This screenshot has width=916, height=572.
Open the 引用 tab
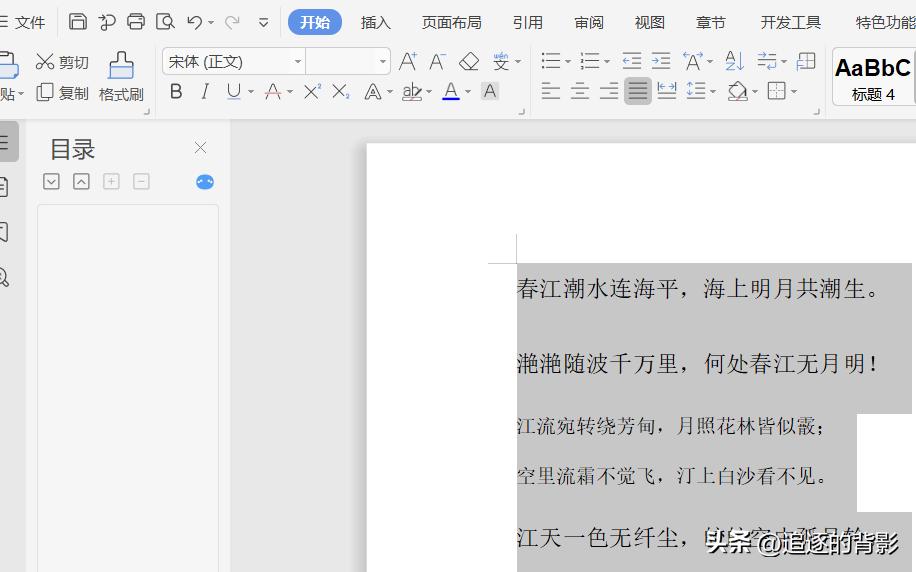528,23
